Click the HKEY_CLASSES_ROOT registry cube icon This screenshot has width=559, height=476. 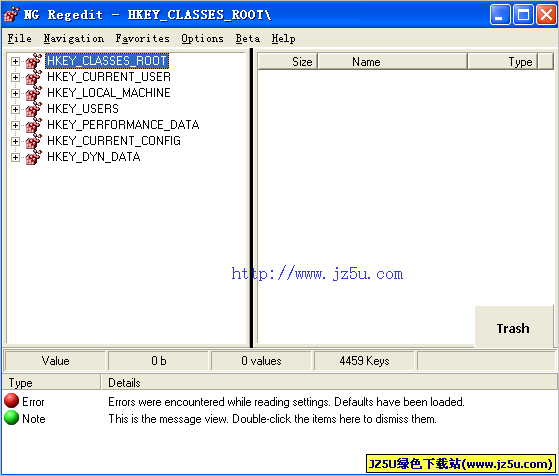[x=34, y=61]
